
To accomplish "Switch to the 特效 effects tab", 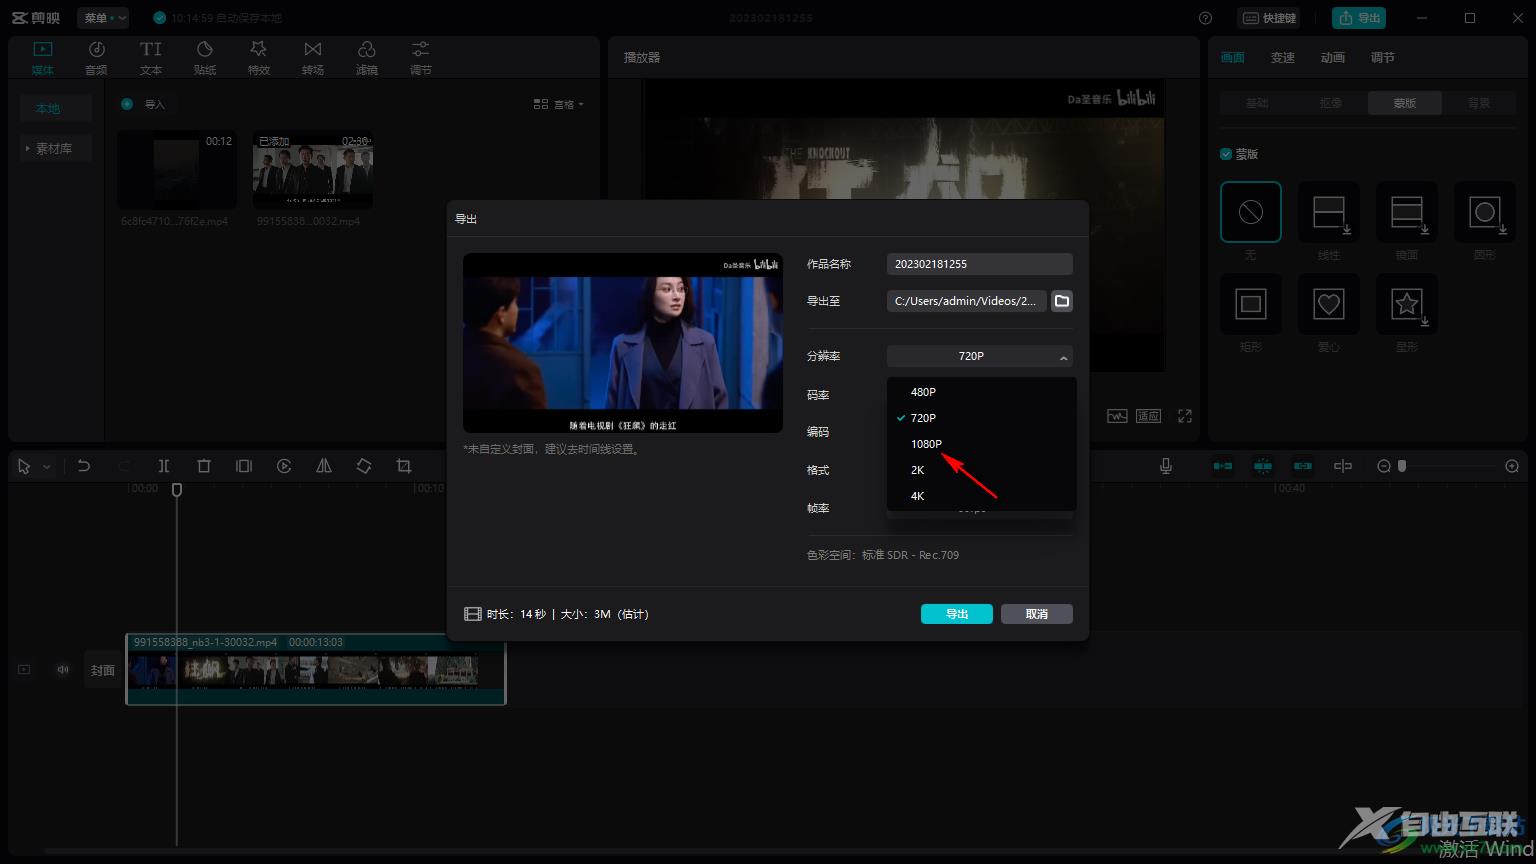I will (x=259, y=58).
